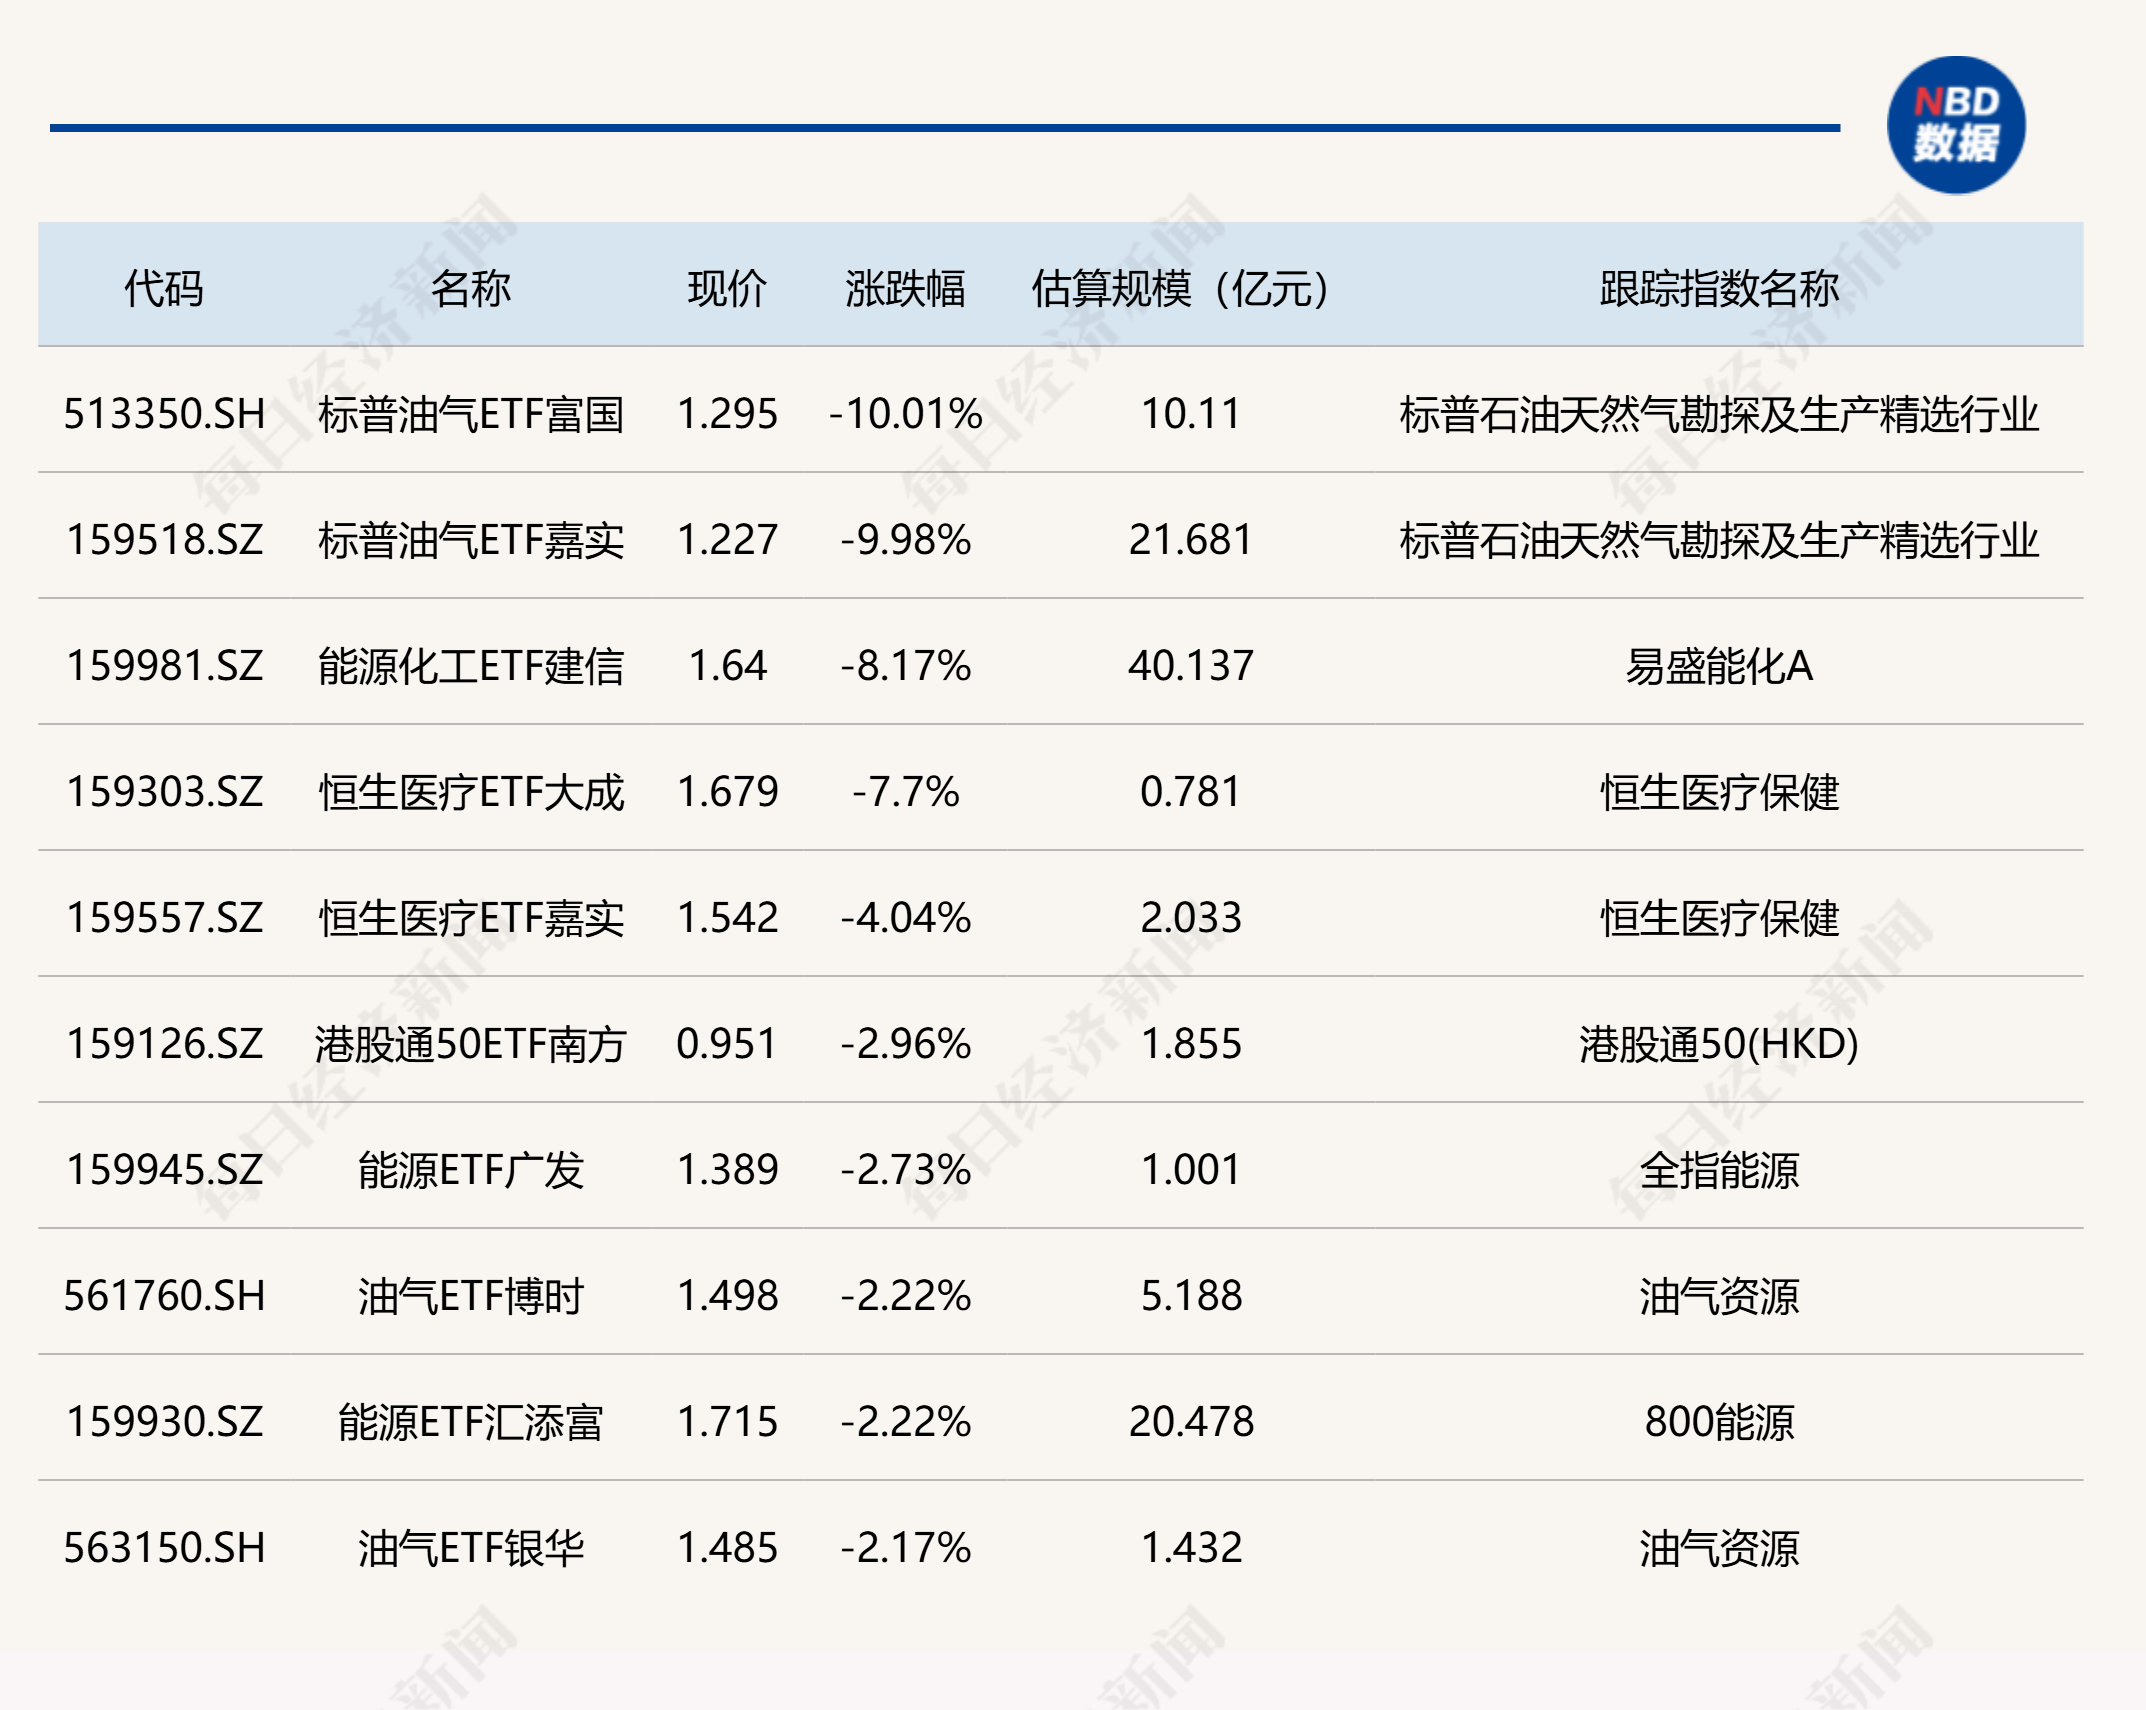Click the 800能源 index name
This screenshot has height=1710, width=2146.
(x=1718, y=1422)
